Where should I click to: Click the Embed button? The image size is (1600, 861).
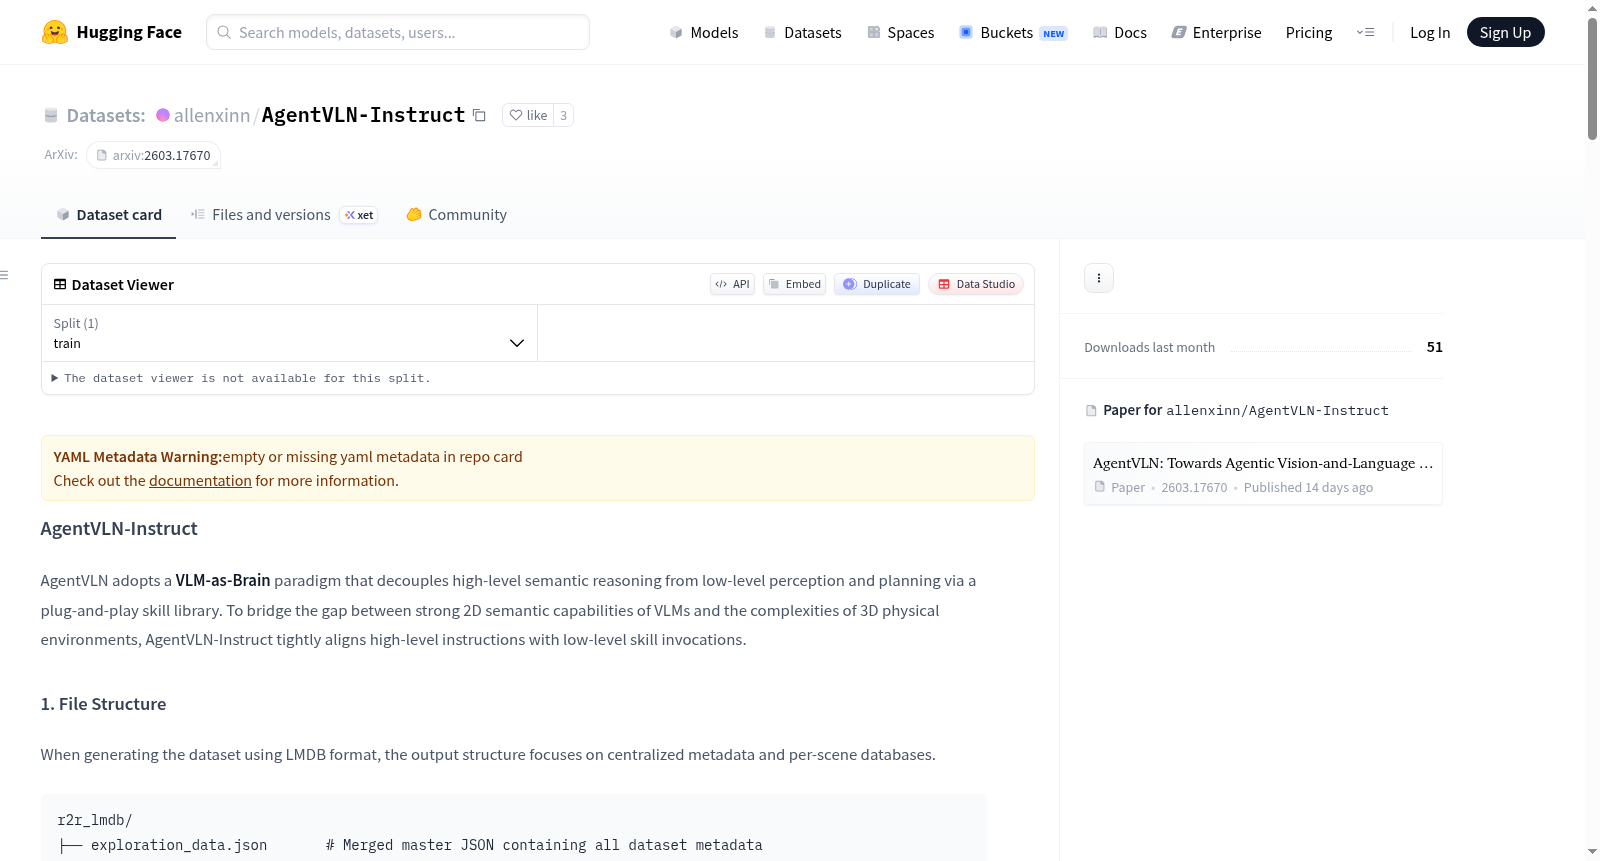tap(795, 284)
